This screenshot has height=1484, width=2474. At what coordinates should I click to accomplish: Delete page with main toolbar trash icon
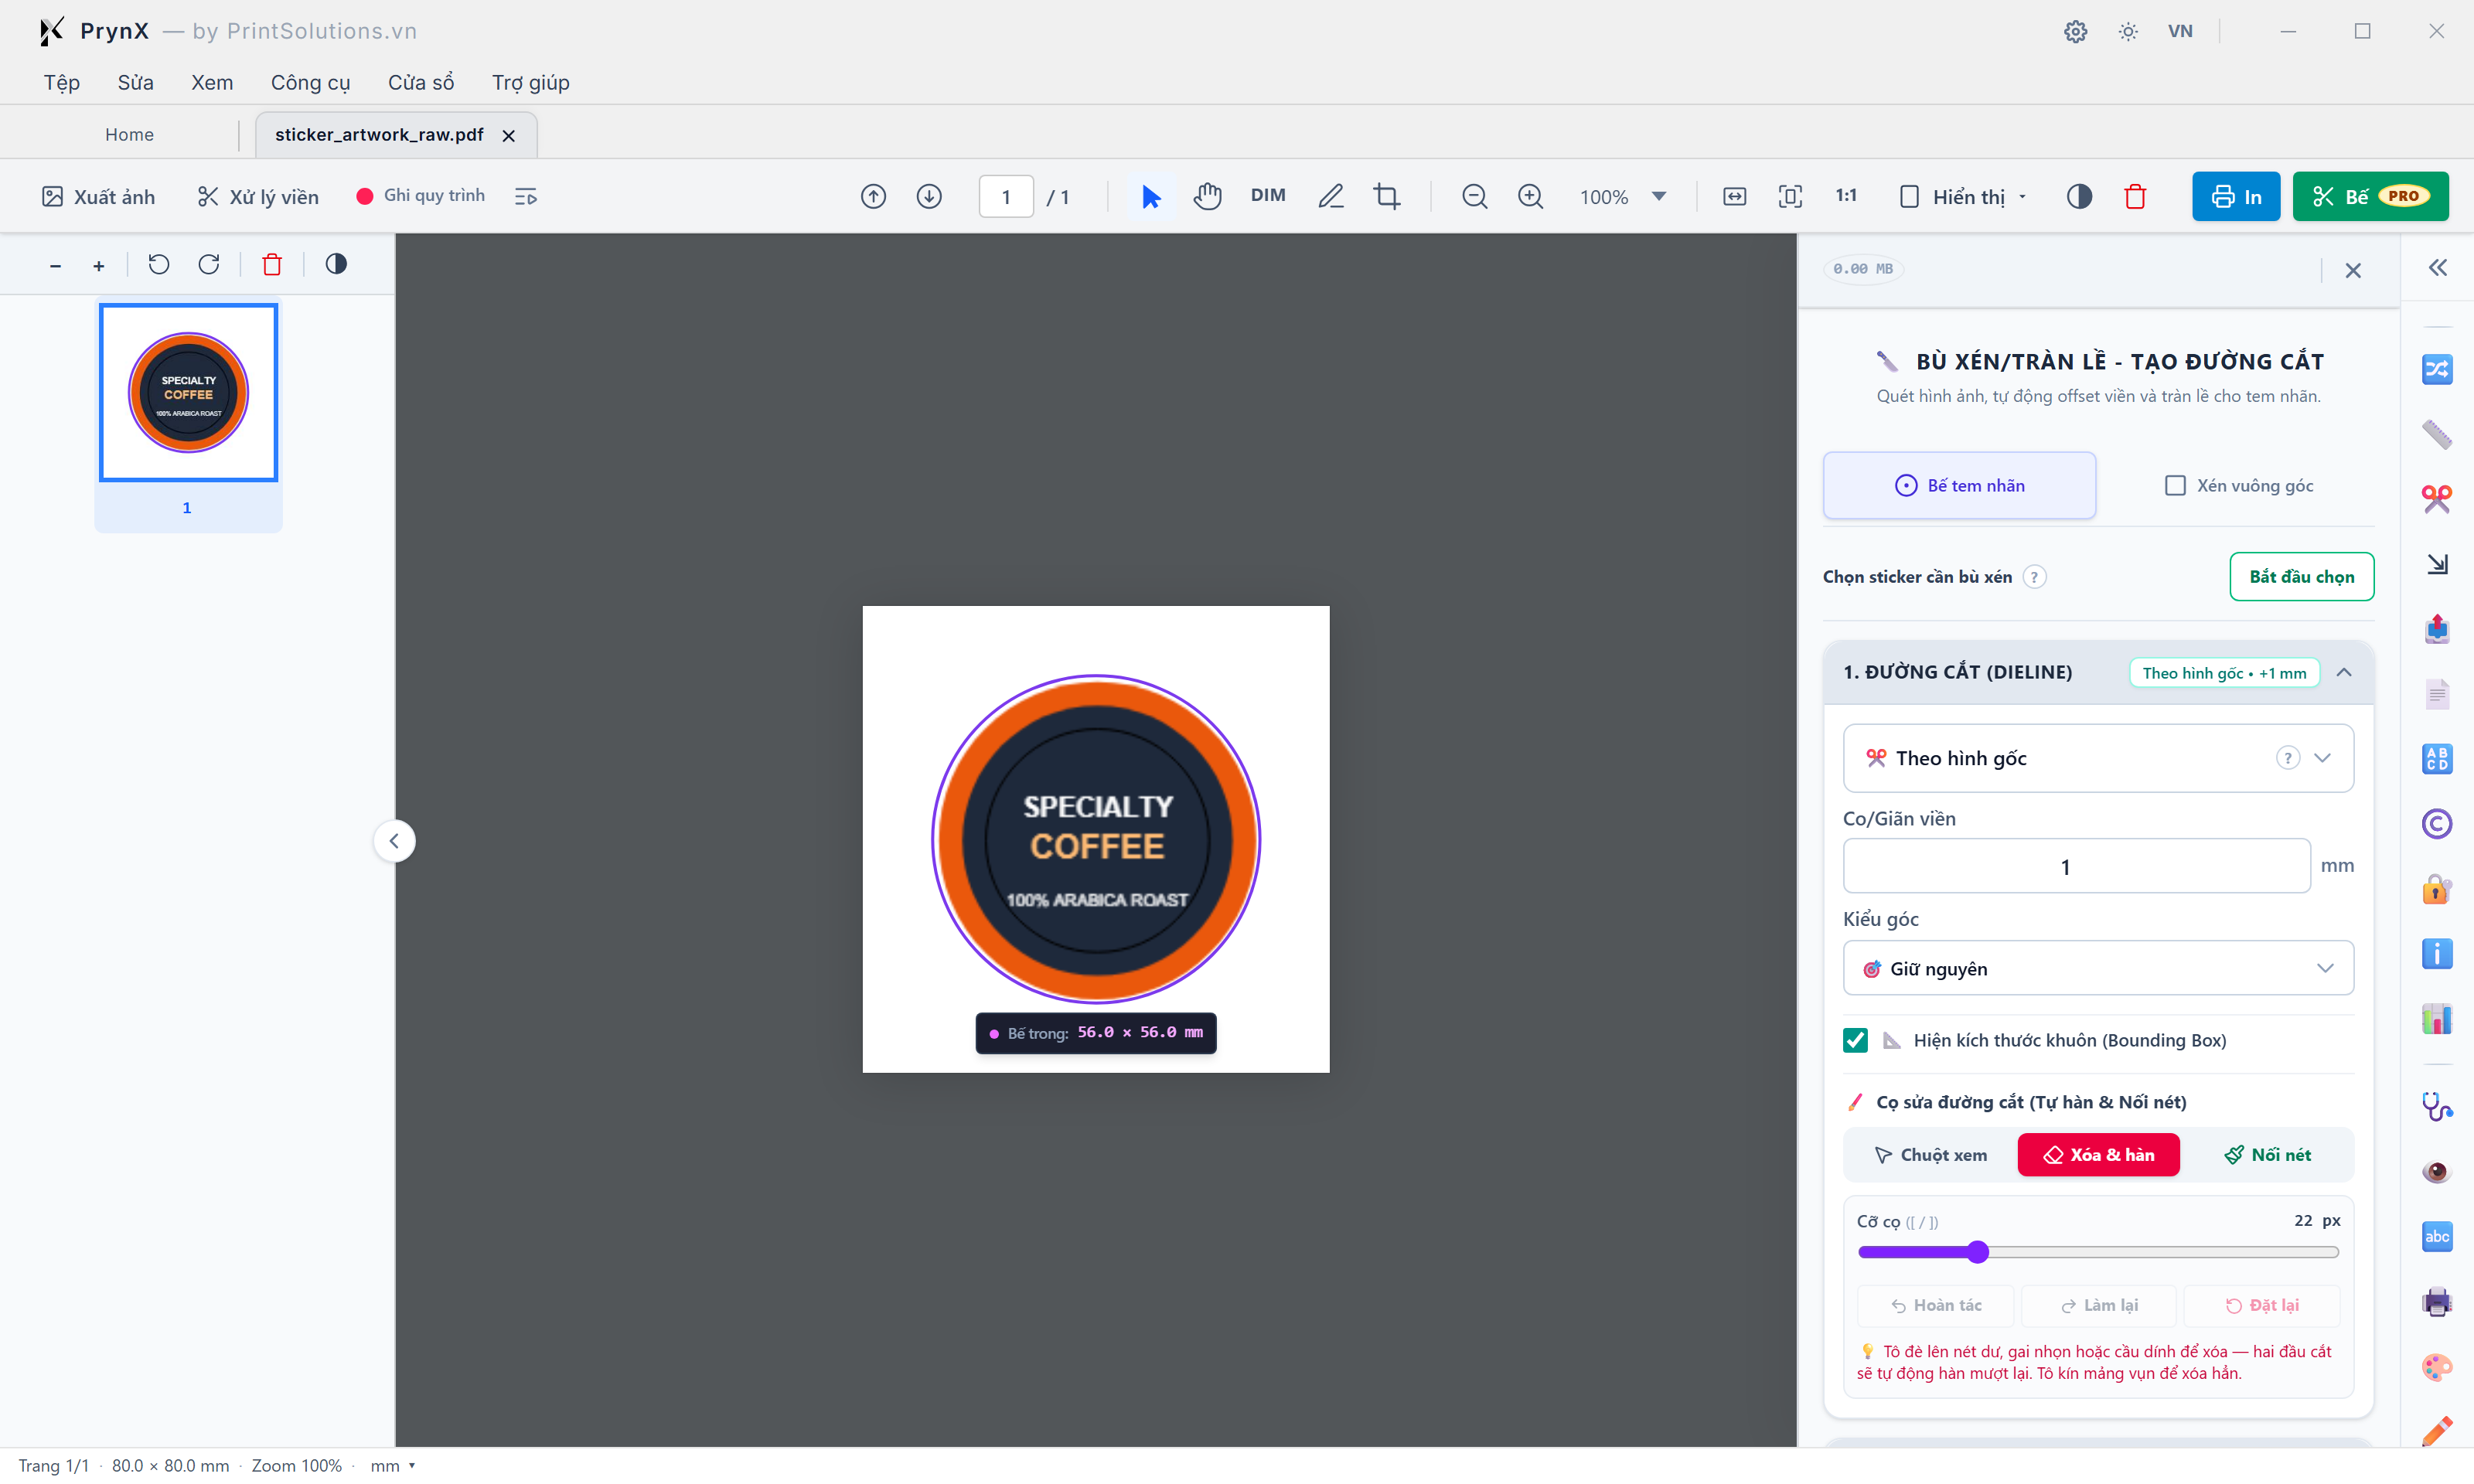point(2135,196)
